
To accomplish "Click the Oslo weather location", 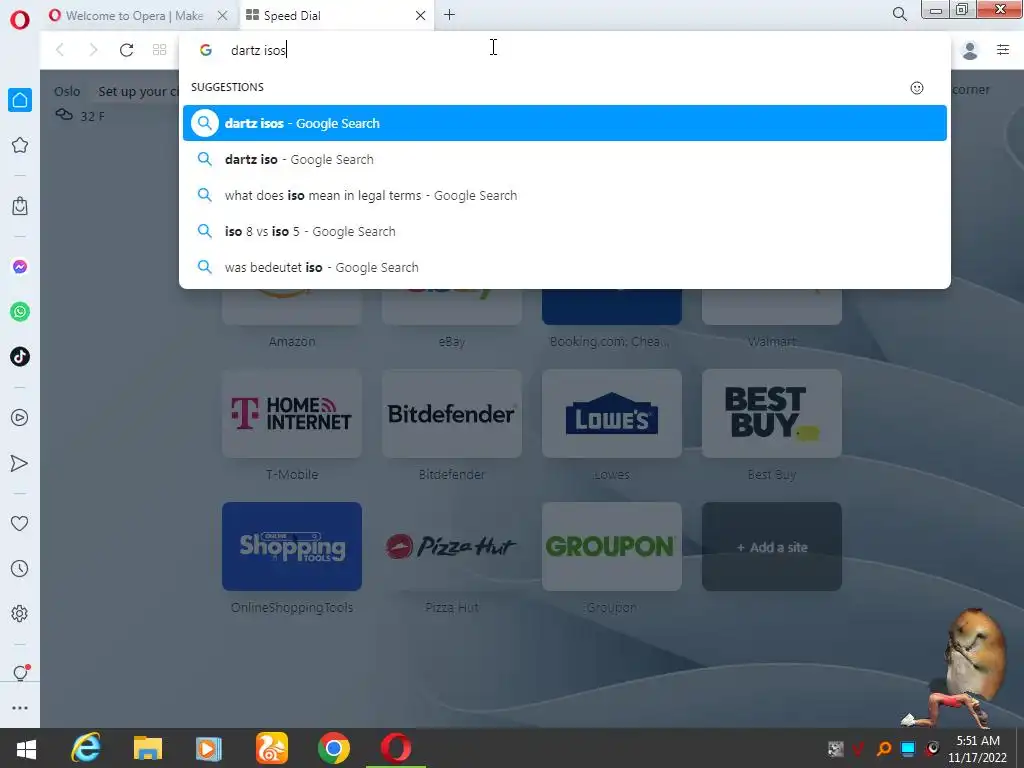I will point(67,91).
